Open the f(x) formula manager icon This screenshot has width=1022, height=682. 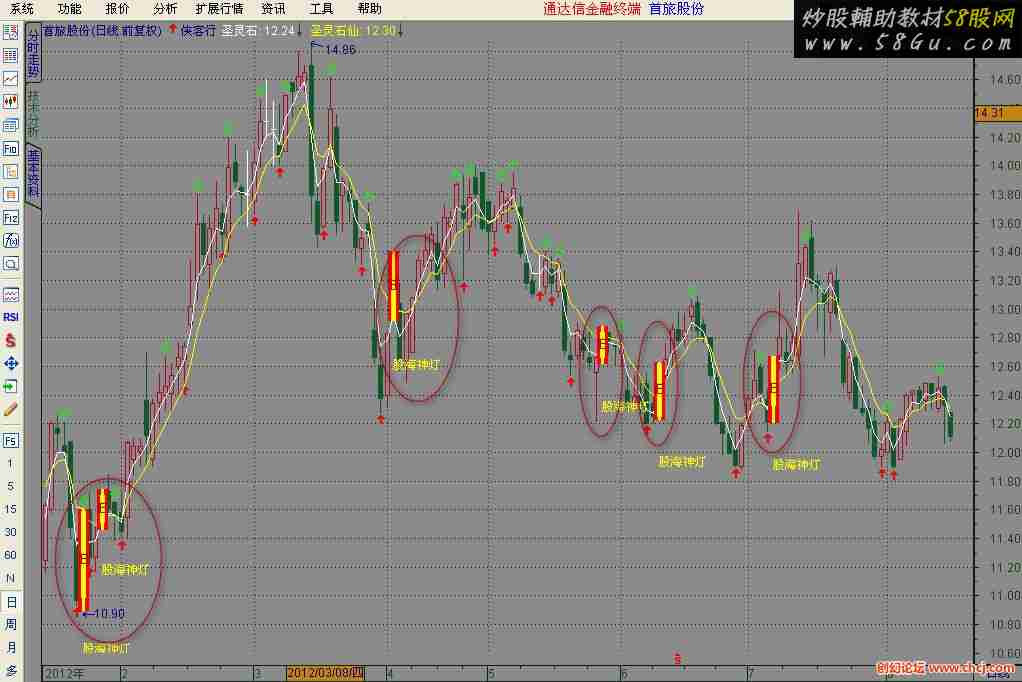pos(10,241)
